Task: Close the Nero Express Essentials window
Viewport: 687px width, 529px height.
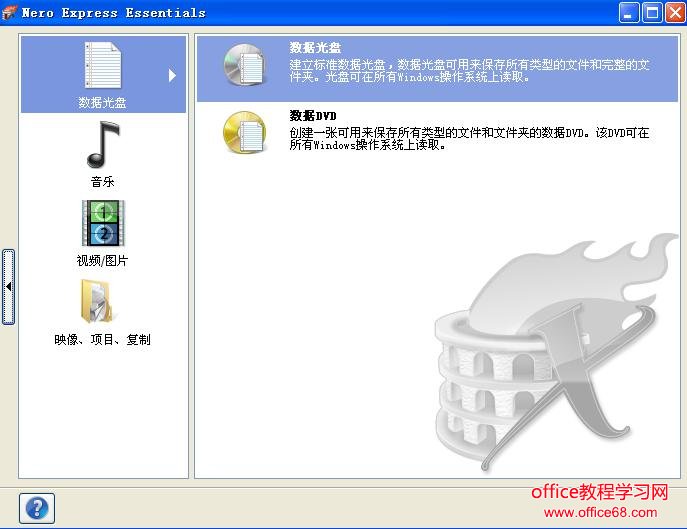Action: point(675,12)
